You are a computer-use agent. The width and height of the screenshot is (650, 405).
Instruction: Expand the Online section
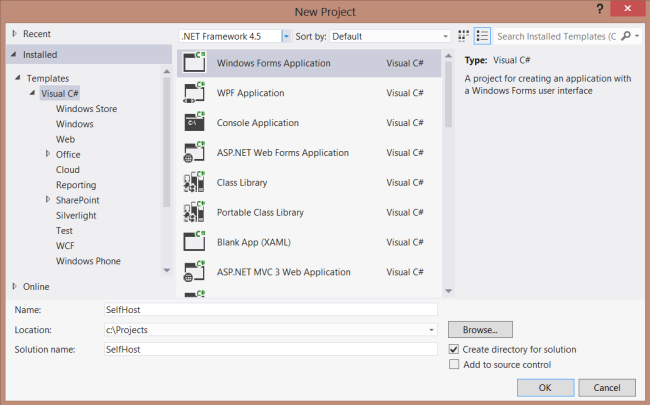15,286
